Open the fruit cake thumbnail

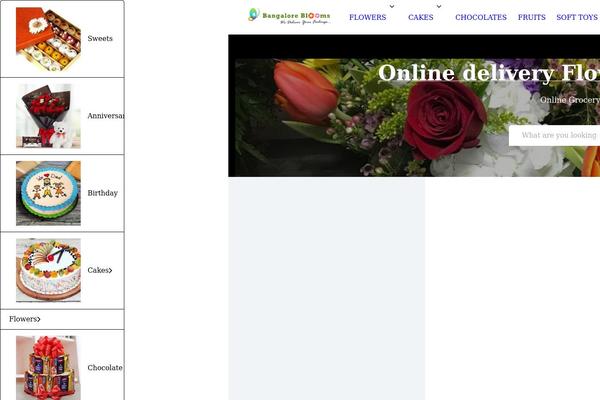pos(48,270)
